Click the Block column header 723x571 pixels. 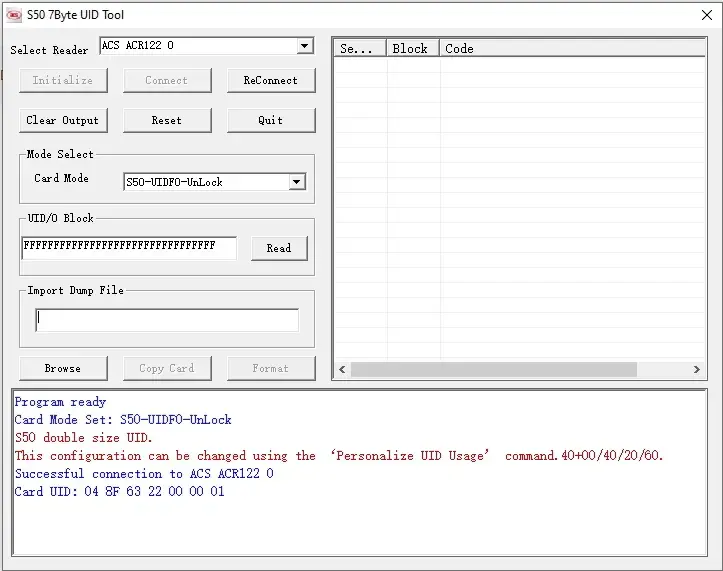[x=411, y=48]
